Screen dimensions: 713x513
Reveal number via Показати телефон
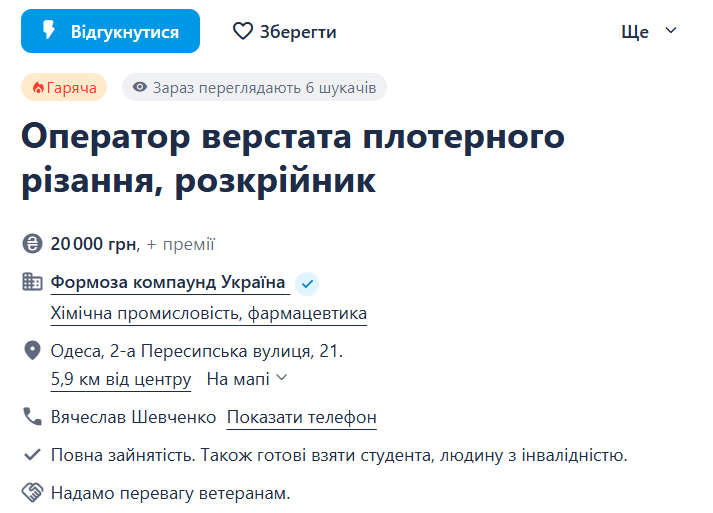(302, 417)
